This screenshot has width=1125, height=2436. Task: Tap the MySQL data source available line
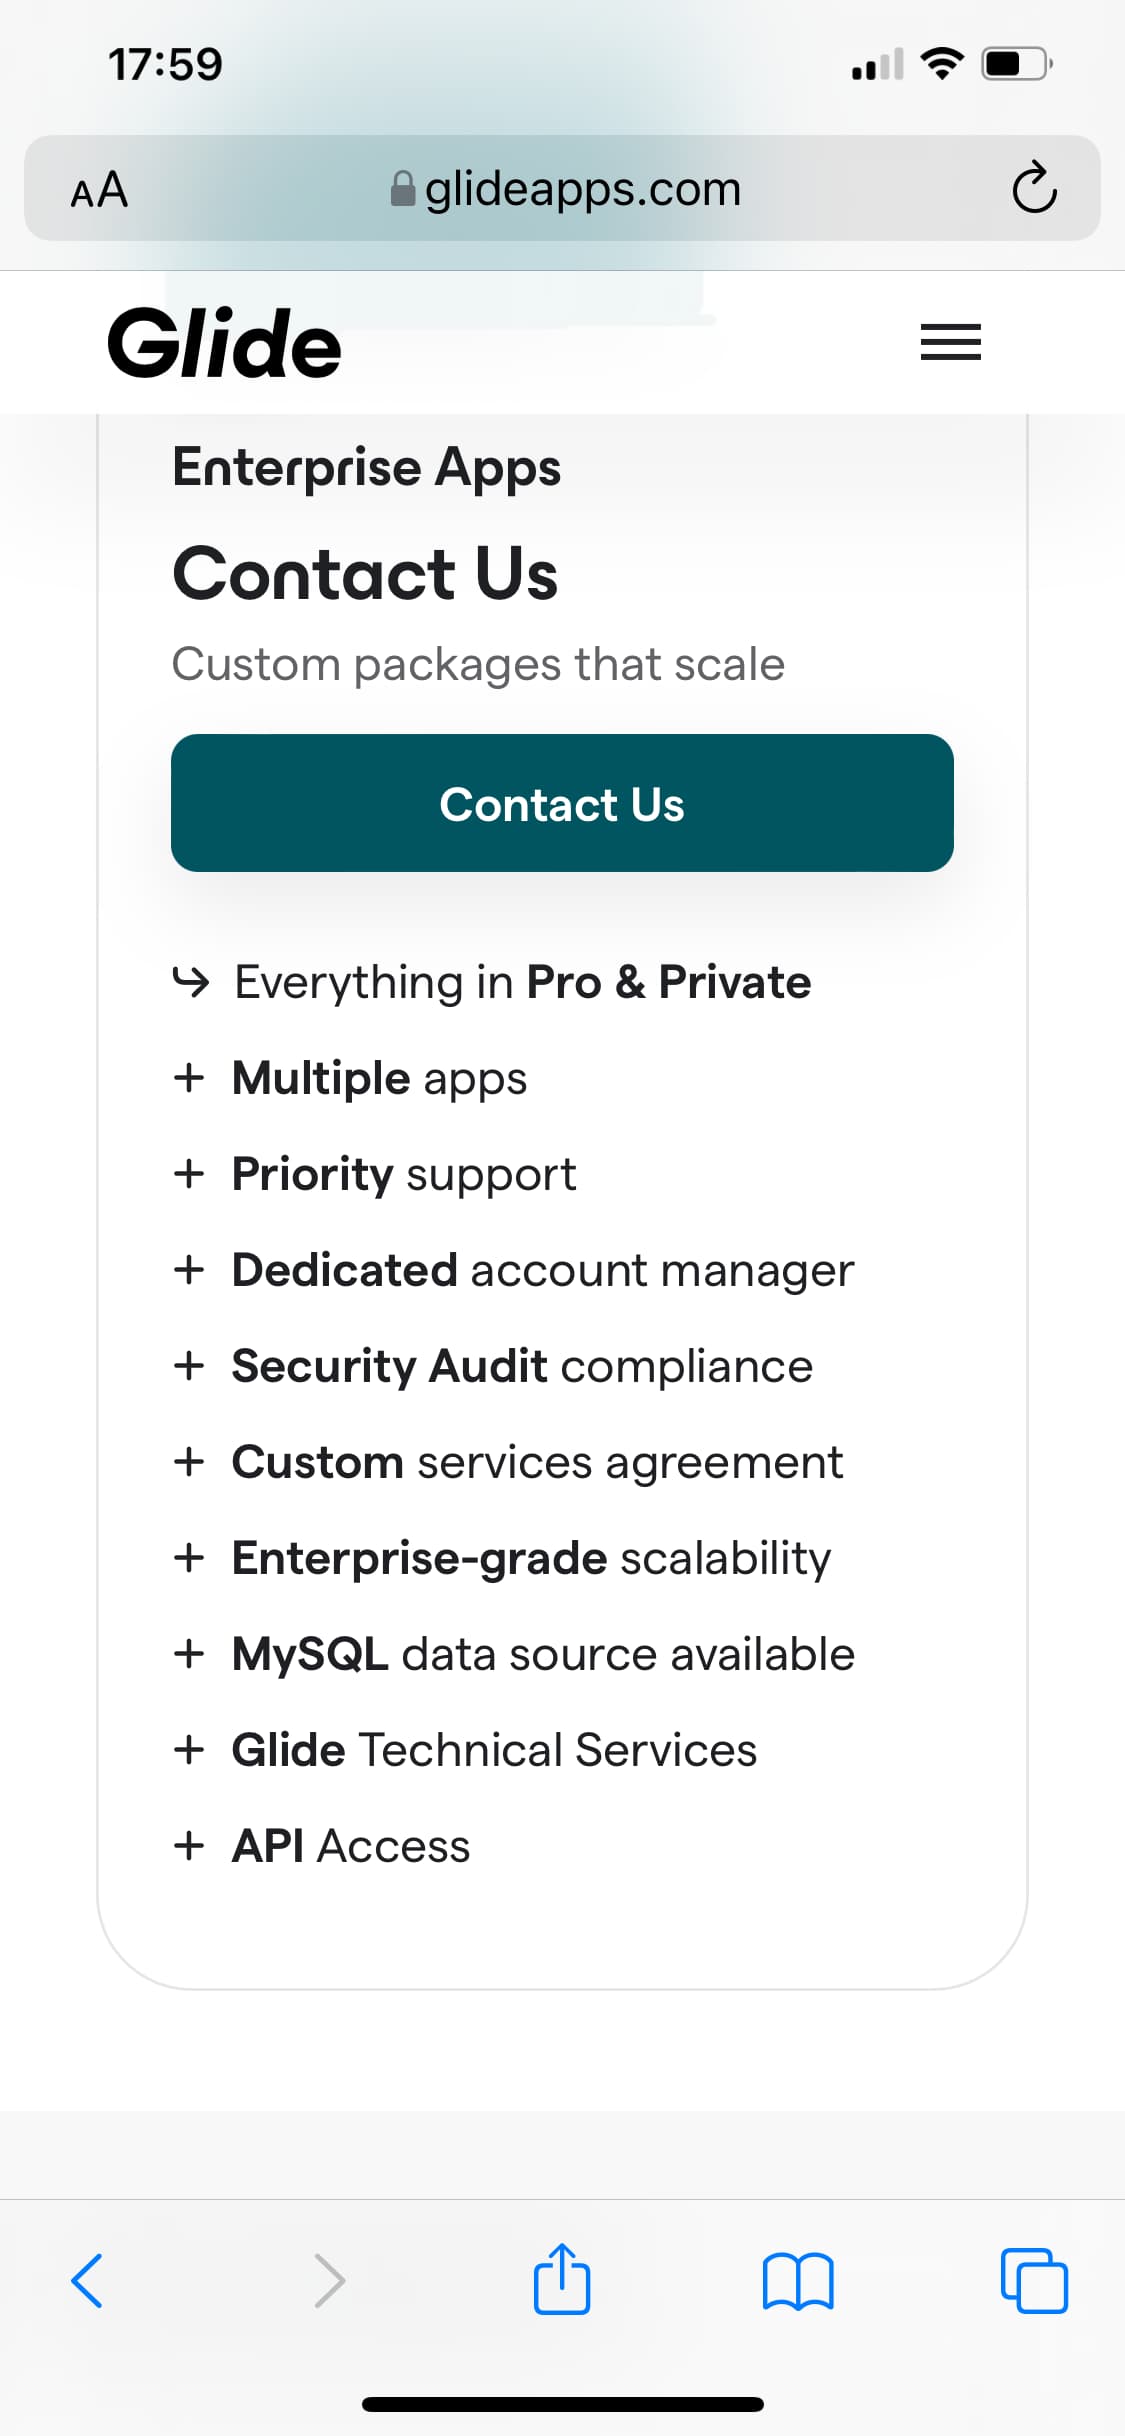coord(513,1654)
